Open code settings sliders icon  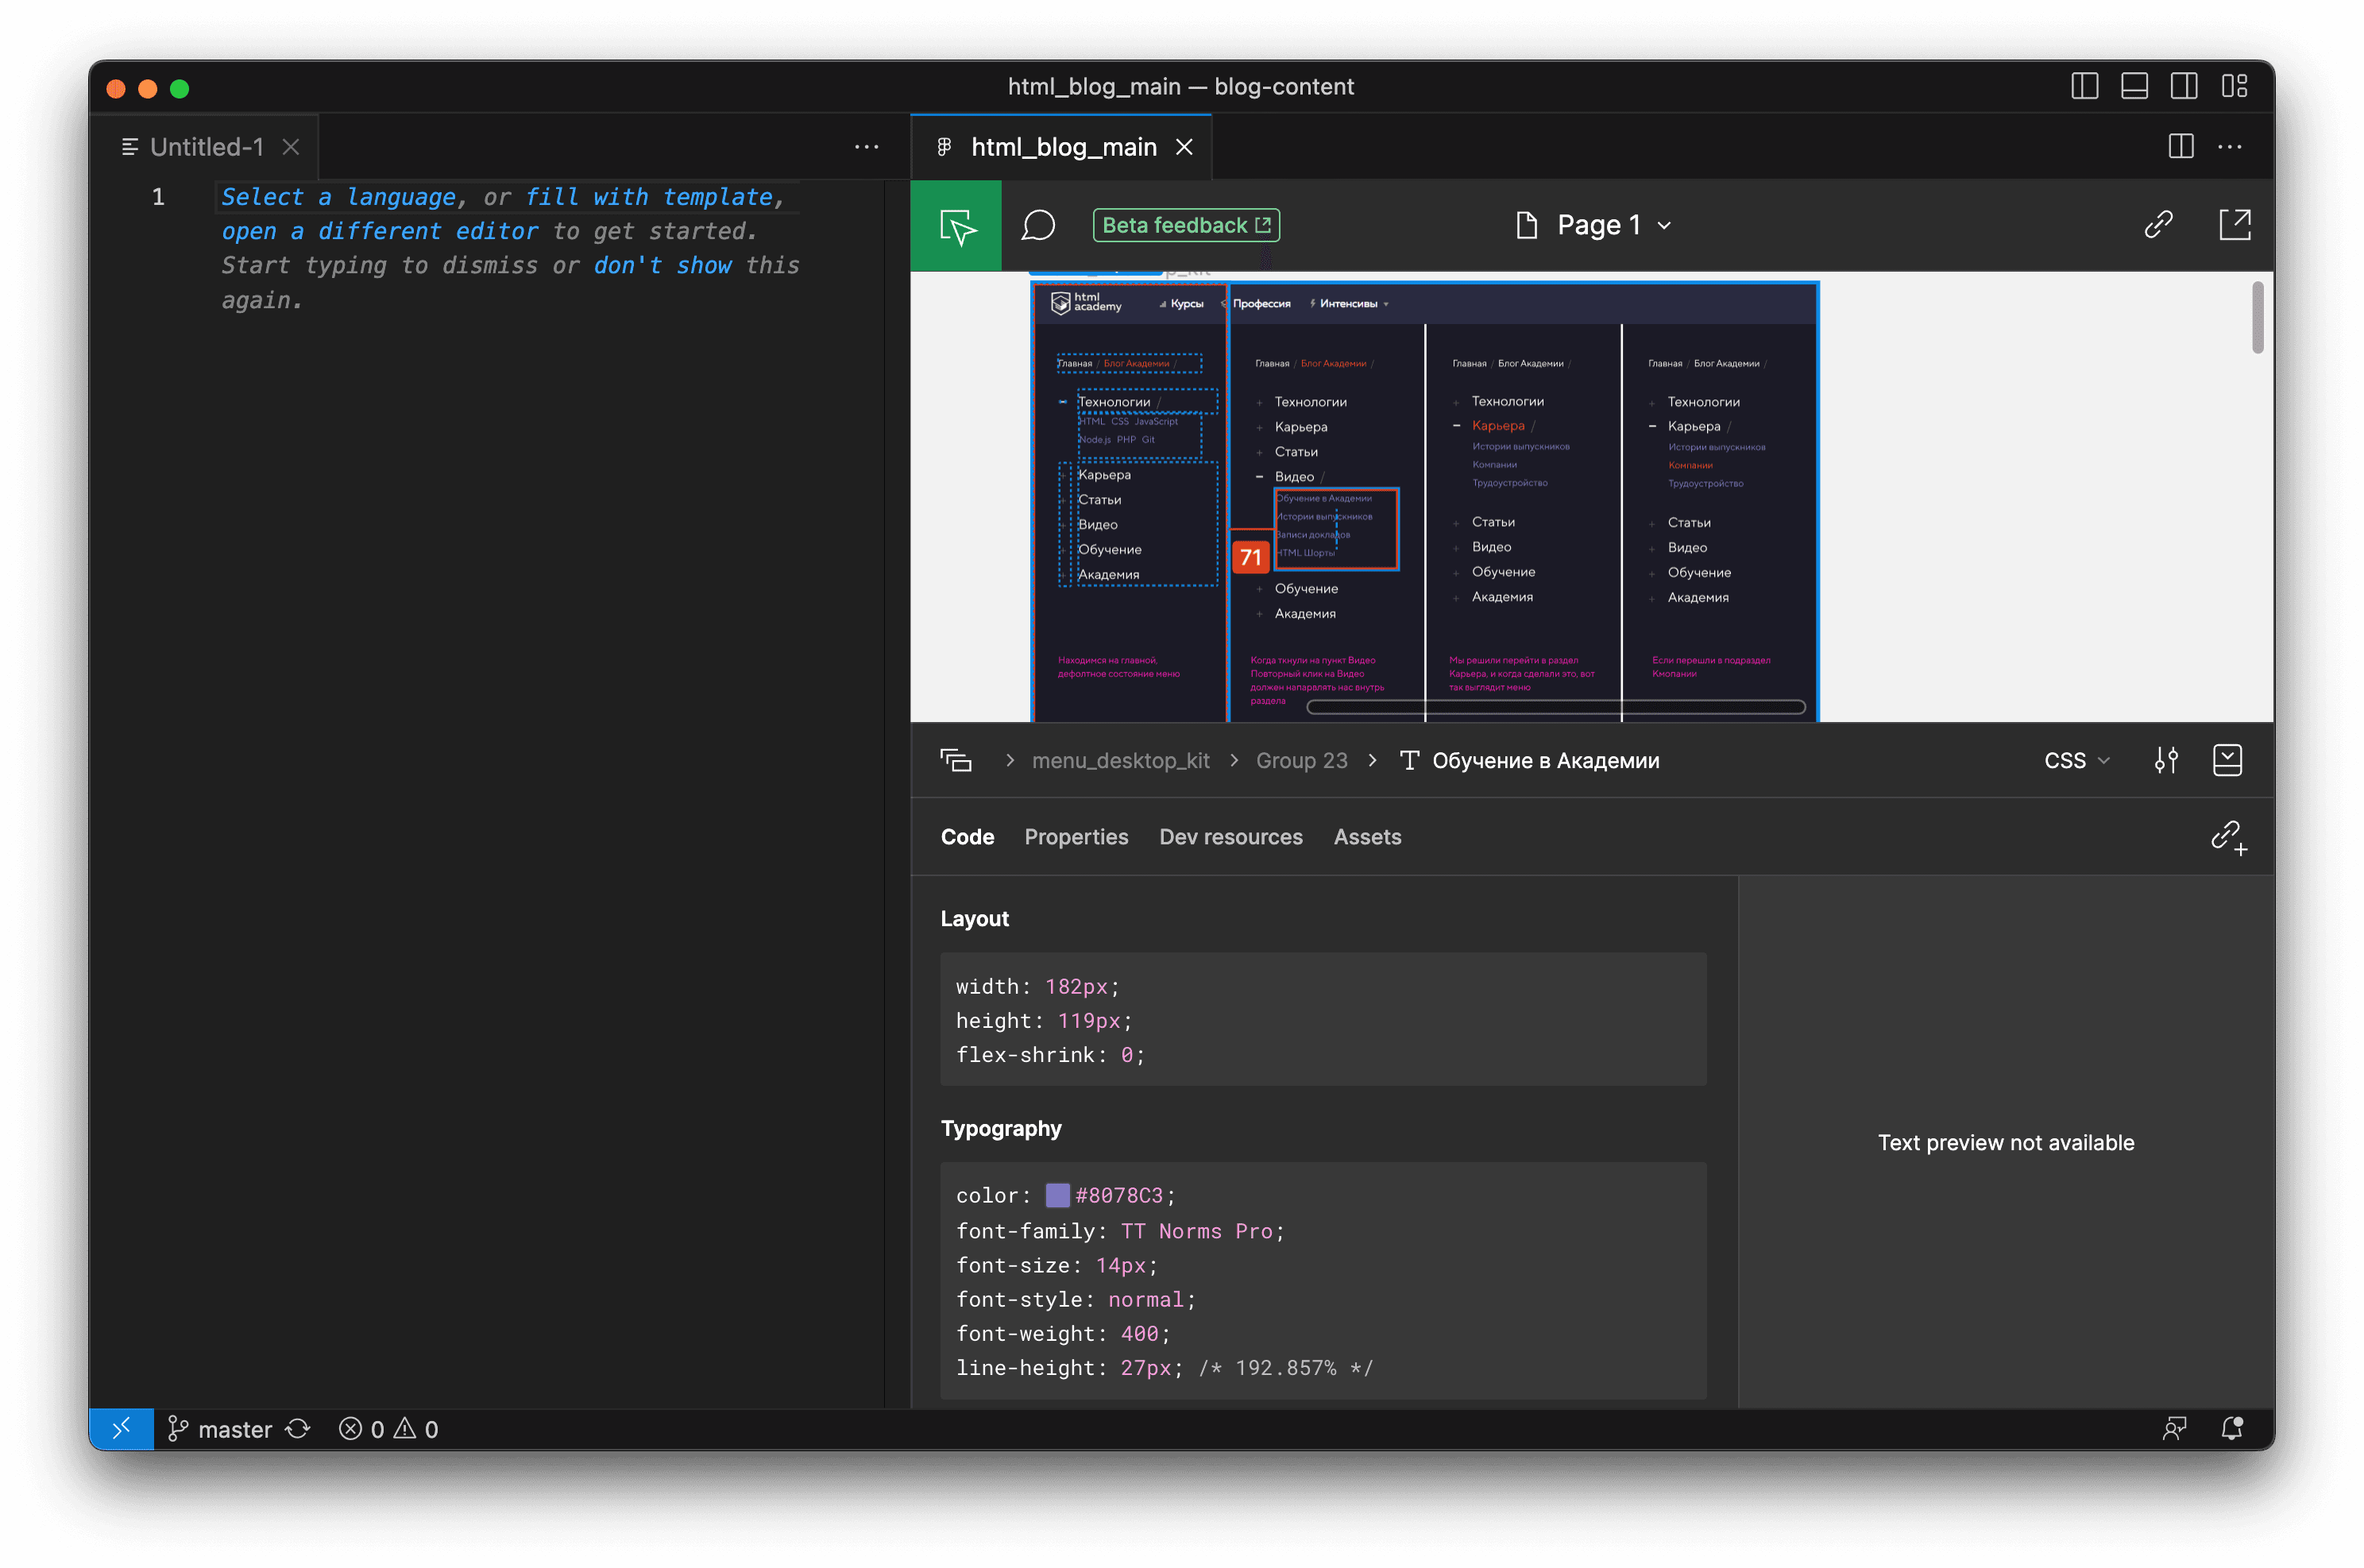[x=2166, y=761]
